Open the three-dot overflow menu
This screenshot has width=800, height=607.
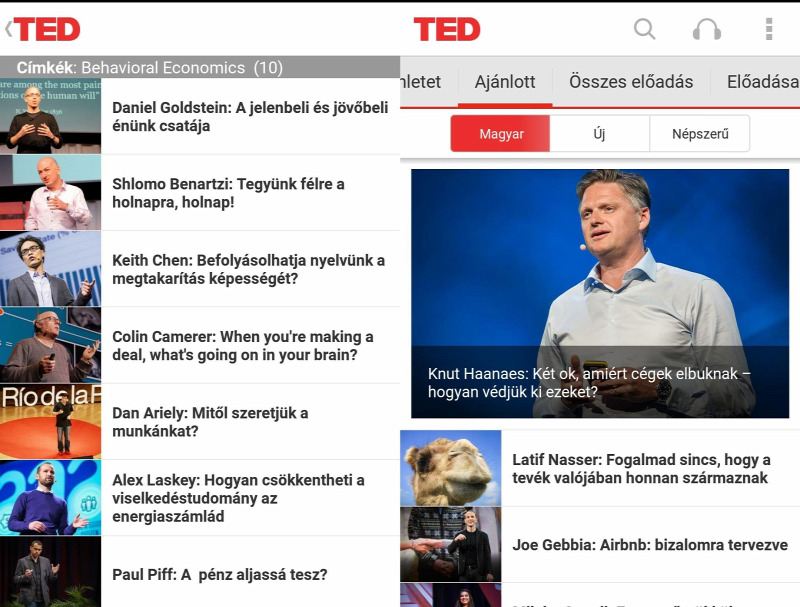coord(769,29)
